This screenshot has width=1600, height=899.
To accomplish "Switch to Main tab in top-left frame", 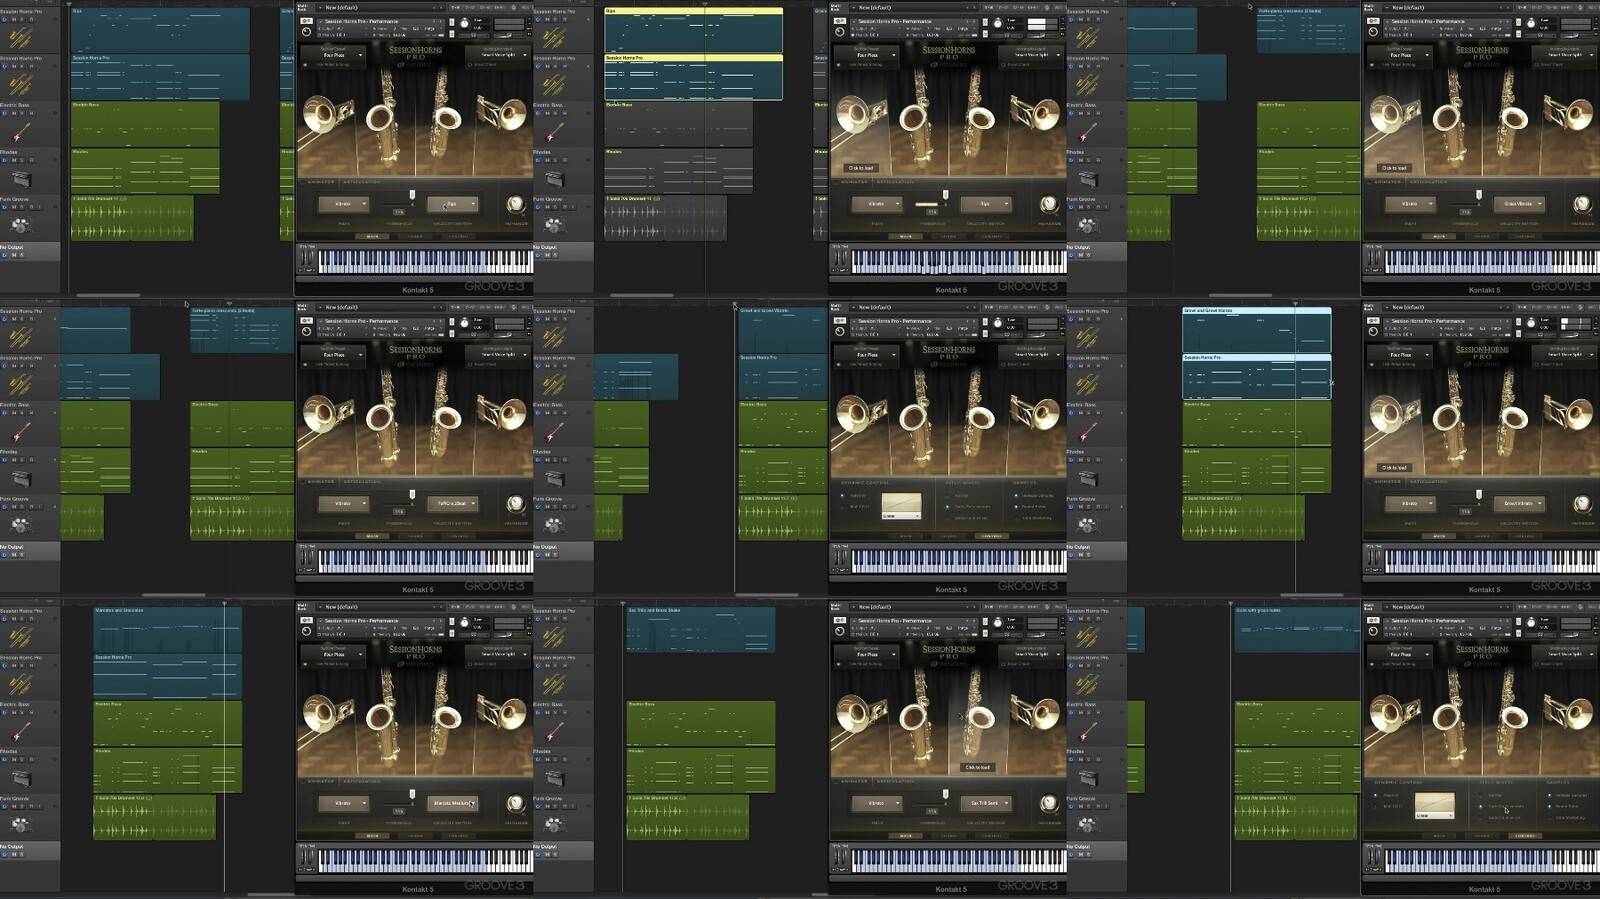I will pyautogui.click(x=373, y=236).
